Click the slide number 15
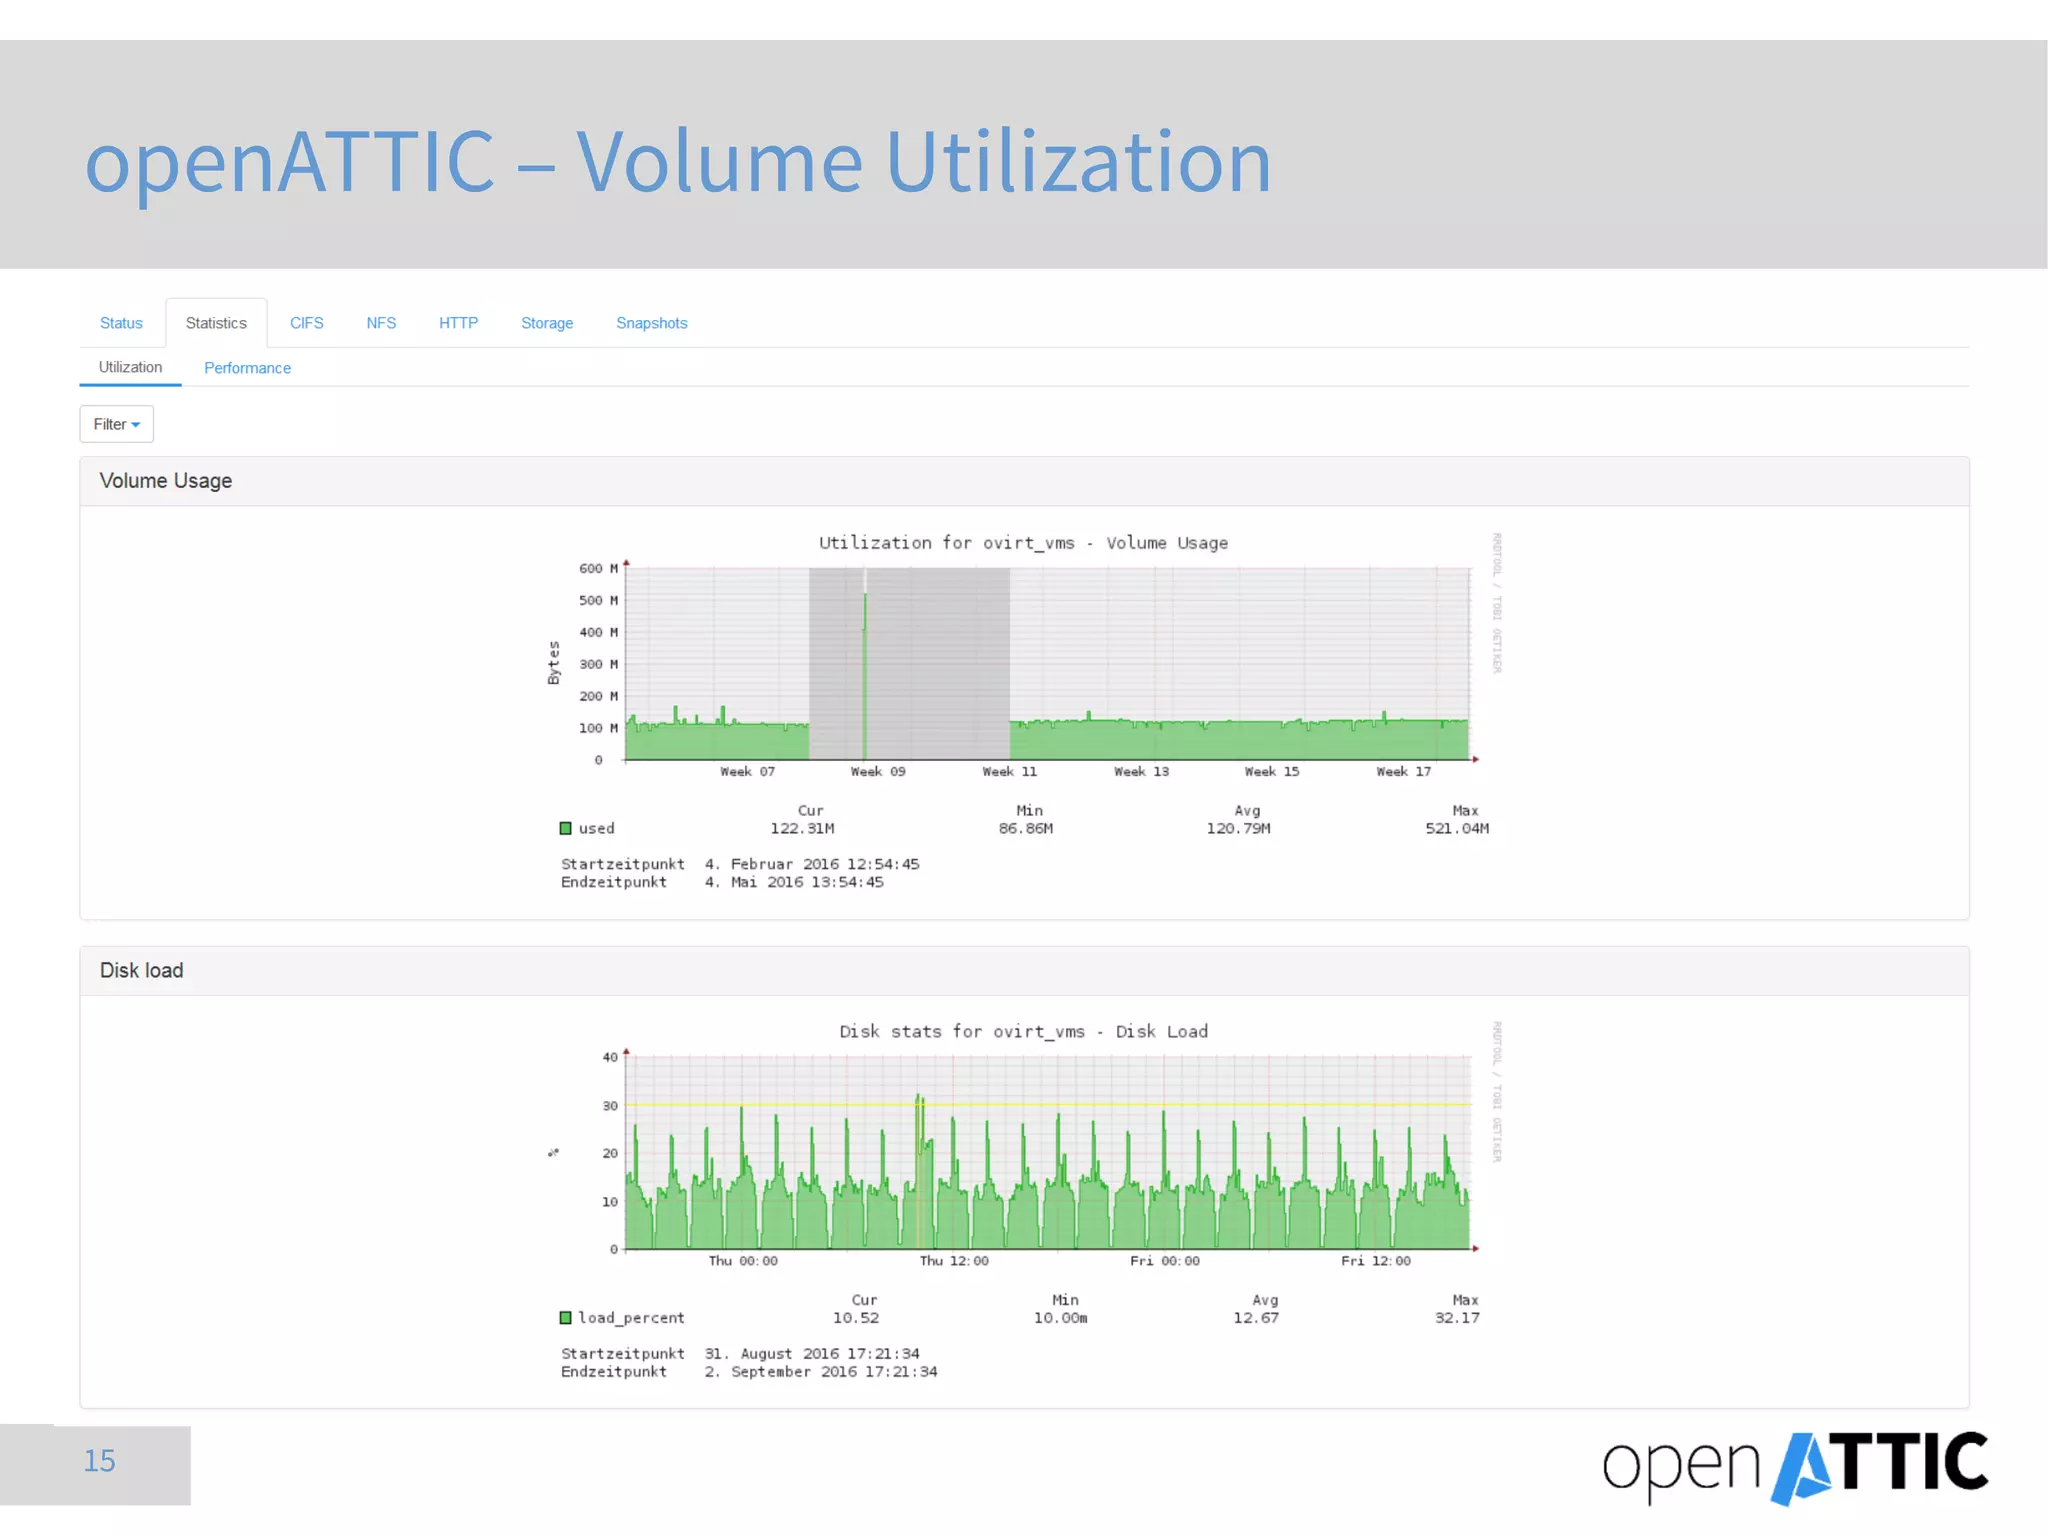 (x=99, y=1461)
